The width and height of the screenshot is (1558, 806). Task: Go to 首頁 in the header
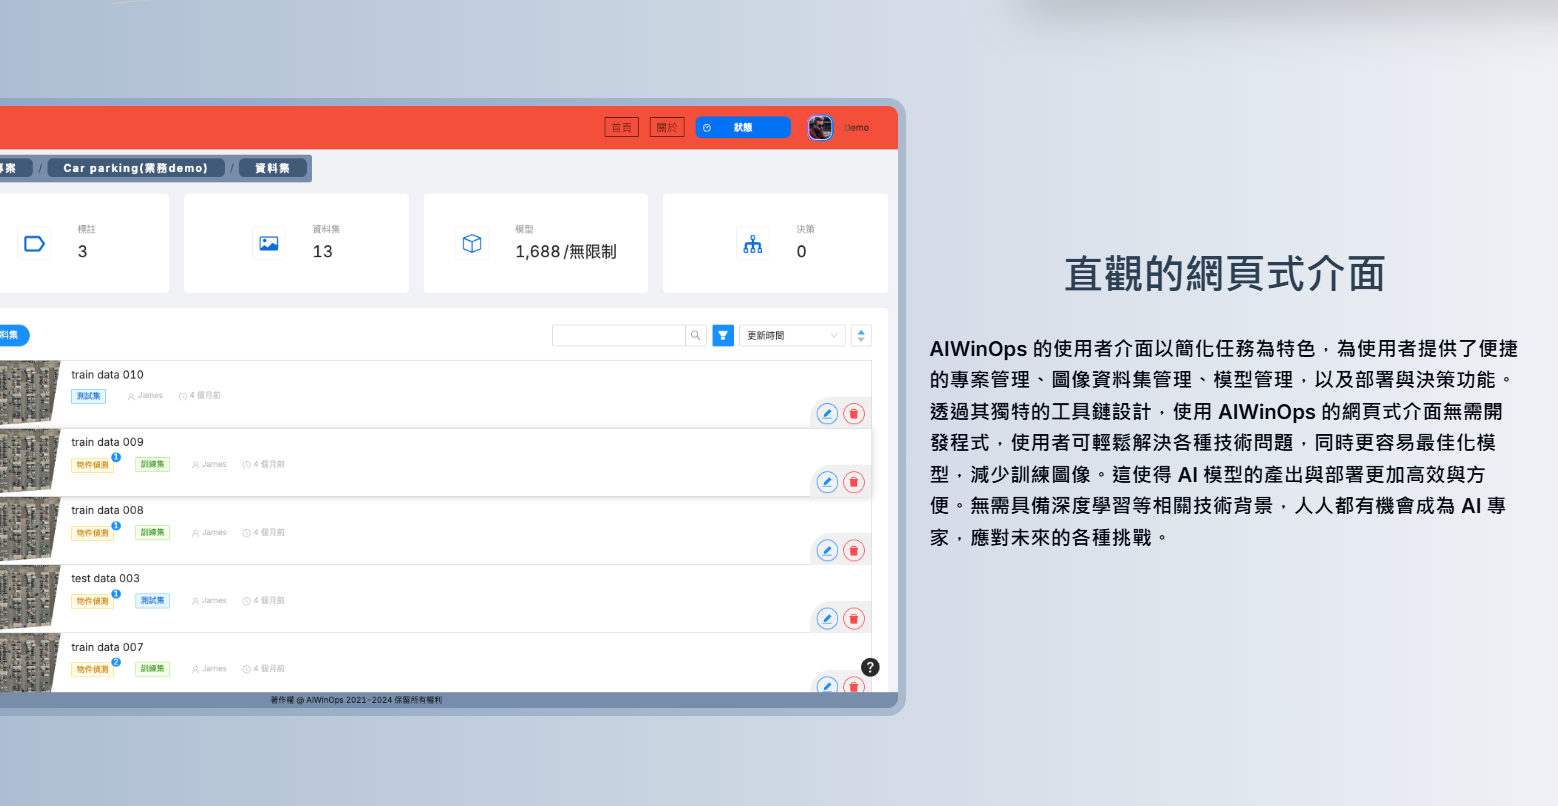pyautogui.click(x=622, y=128)
